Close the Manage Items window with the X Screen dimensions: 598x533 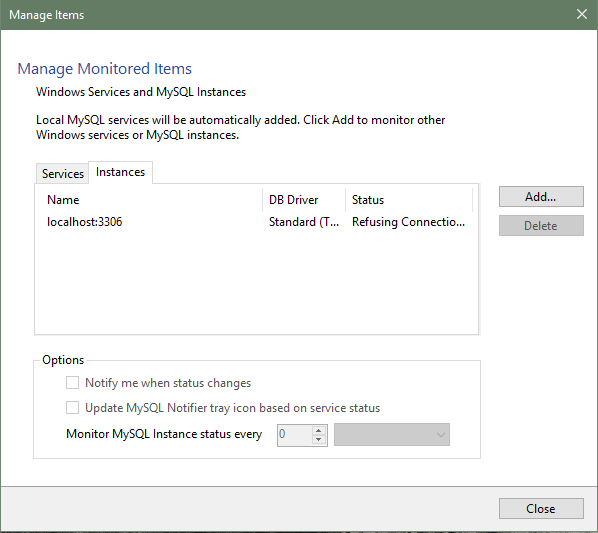[x=582, y=14]
